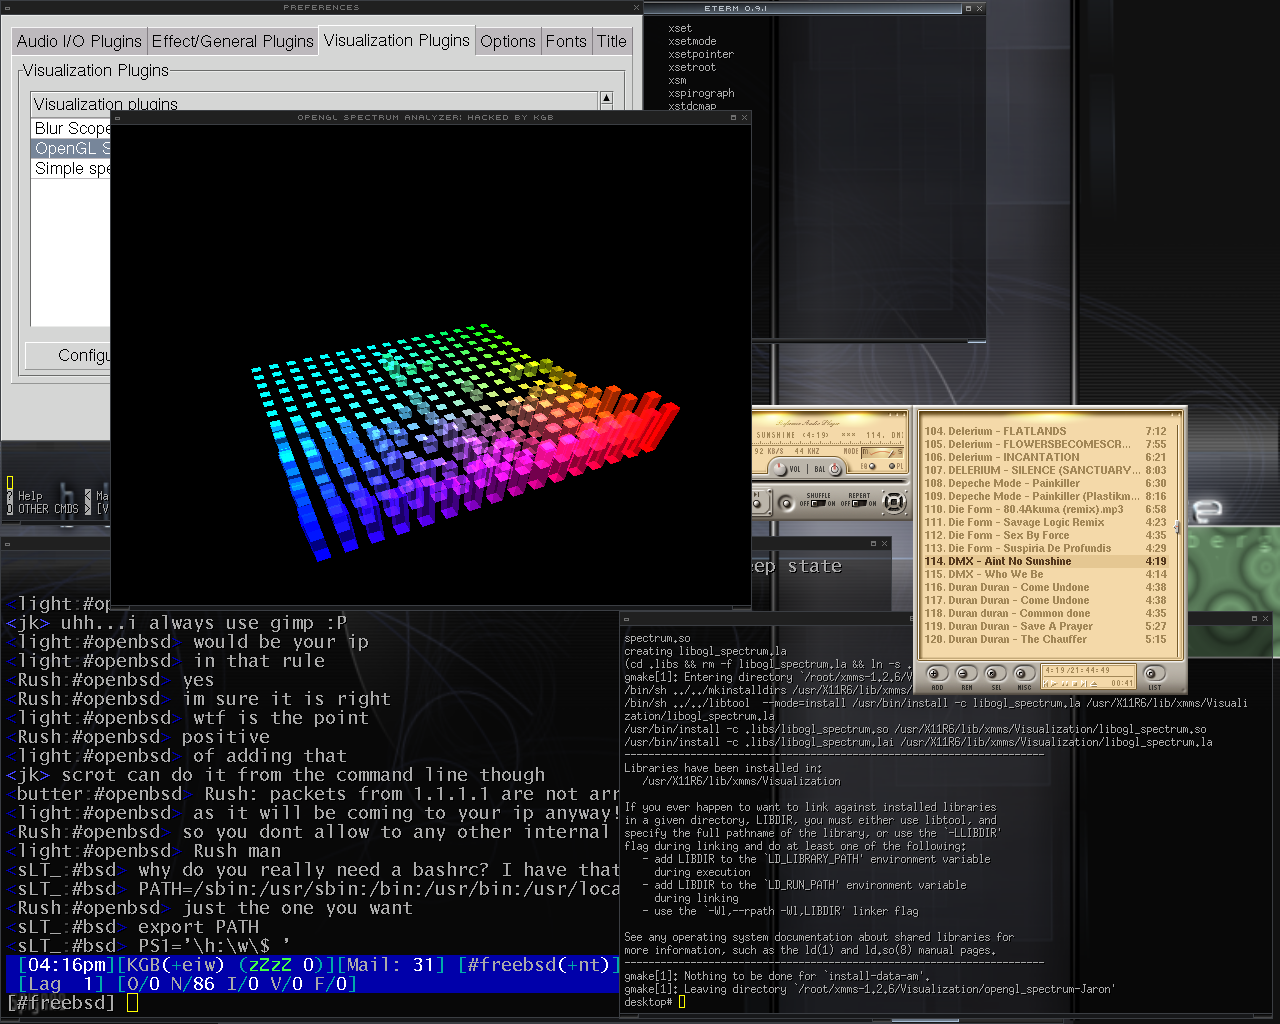Click the plugin list scroll-up arrow

tap(606, 99)
